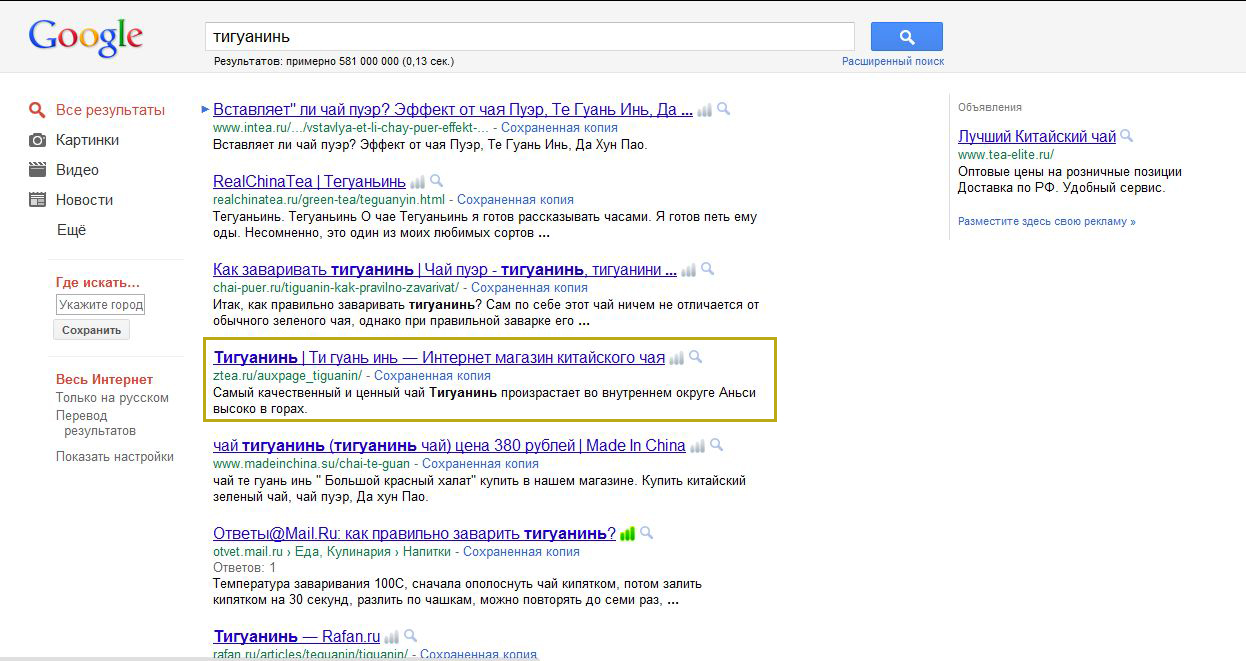The height and width of the screenshot is (661, 1246).
Task: Click rating bars icon on intea.ru result
Action: tap(704, 110)
